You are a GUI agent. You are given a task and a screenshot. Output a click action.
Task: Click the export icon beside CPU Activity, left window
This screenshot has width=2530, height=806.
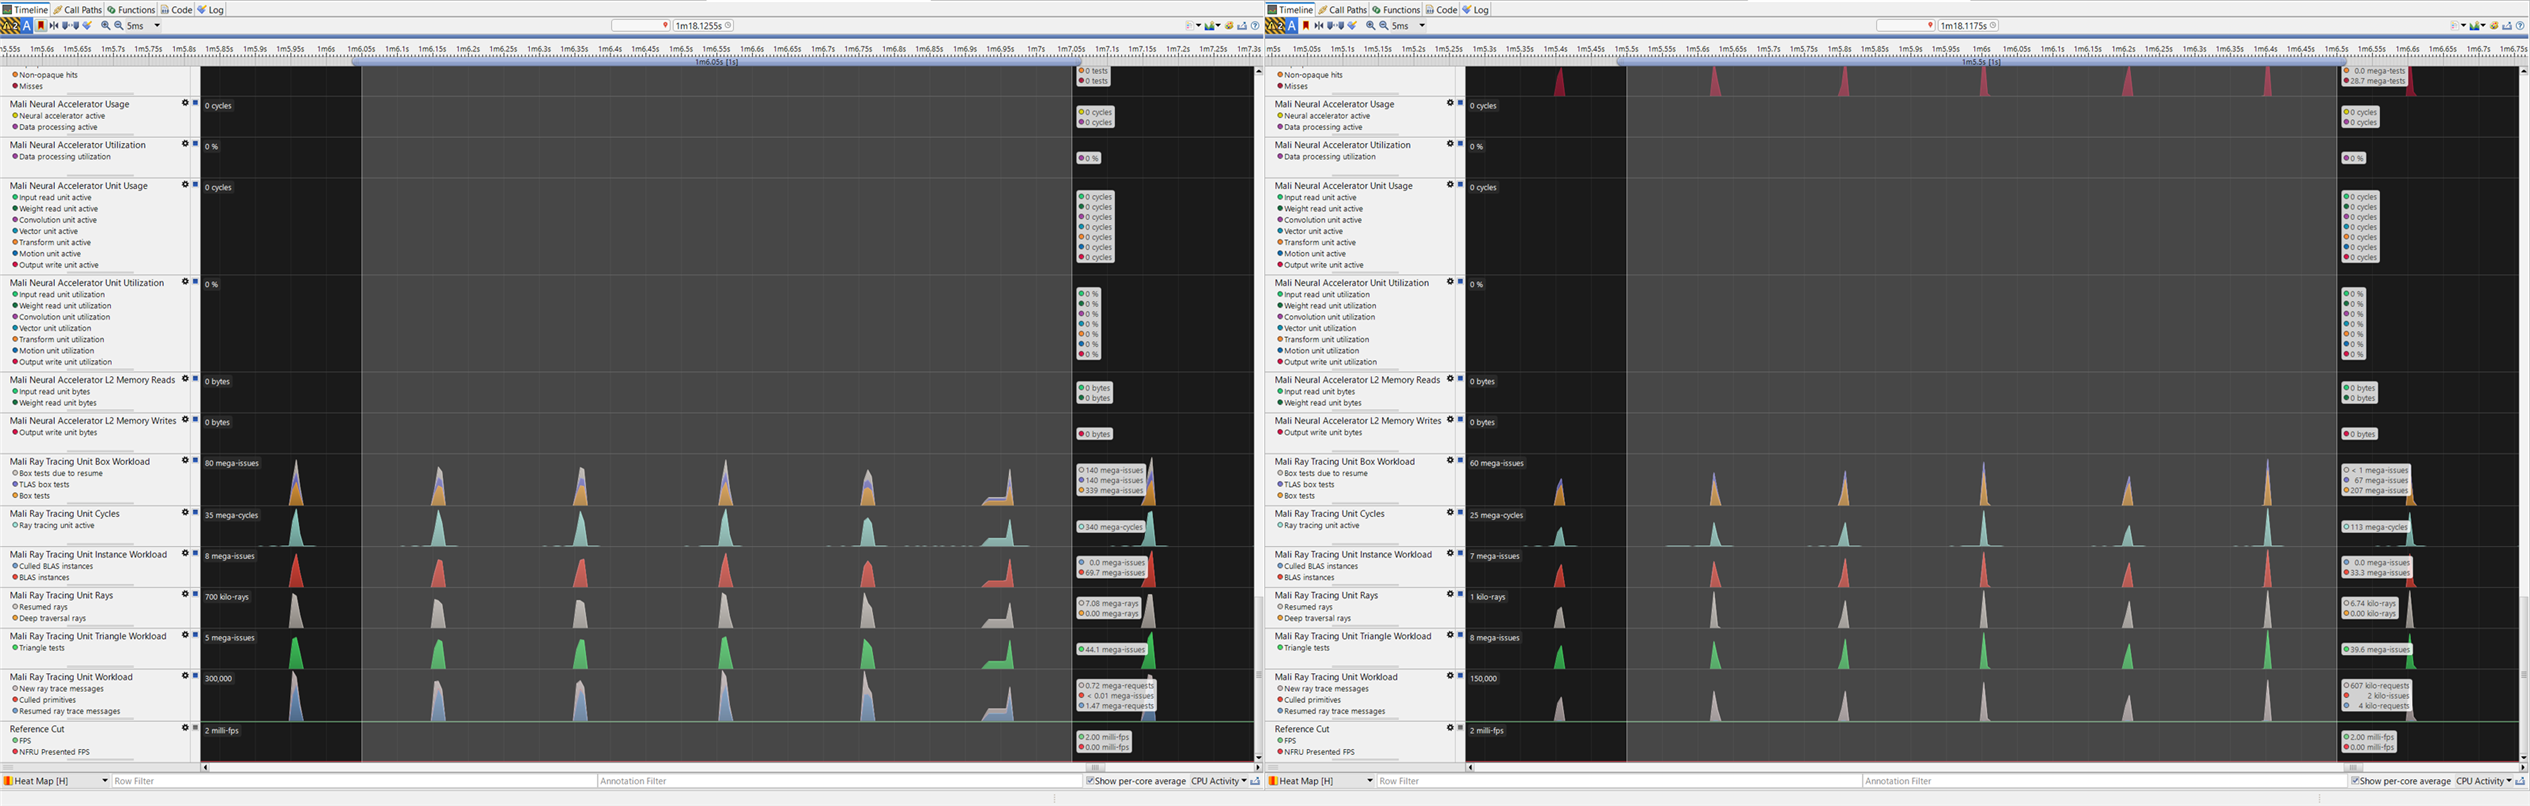coord(1255,781)
